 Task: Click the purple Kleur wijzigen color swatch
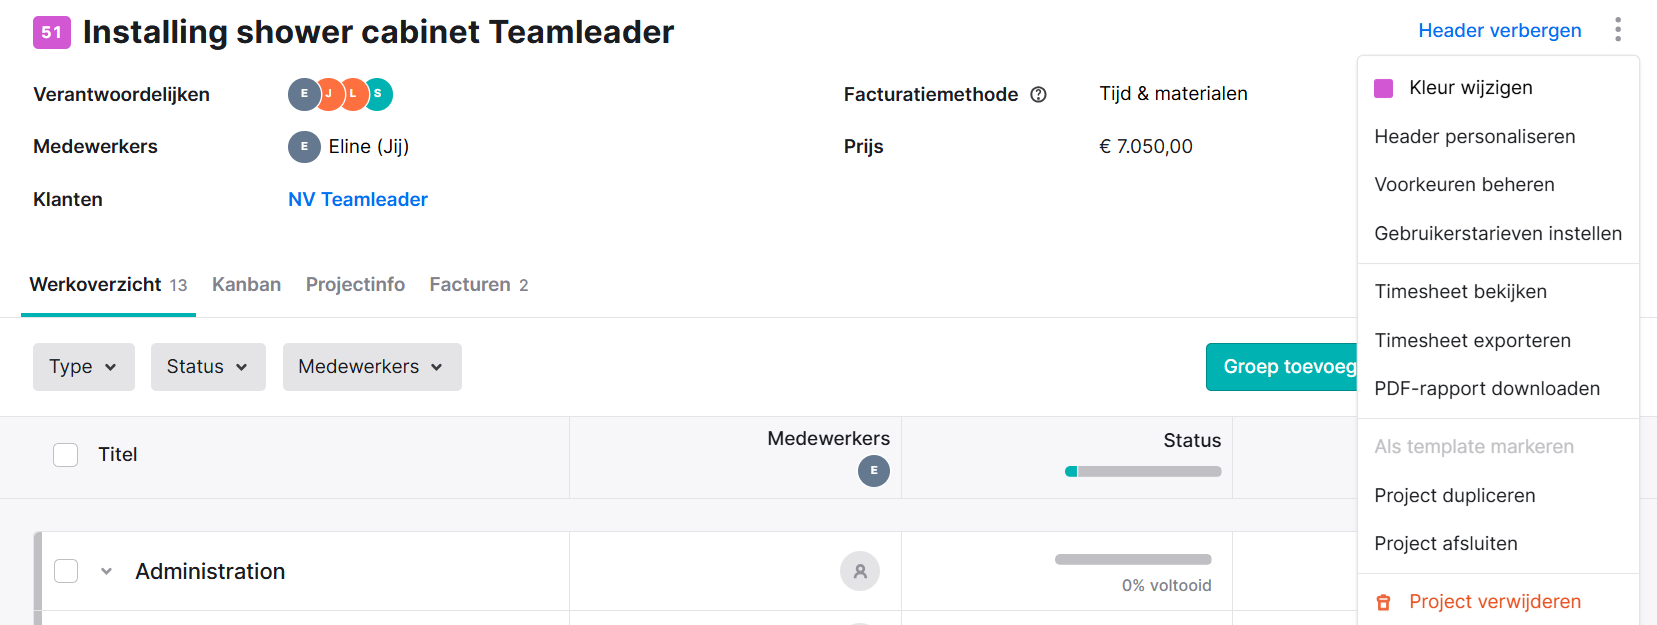1384,88
